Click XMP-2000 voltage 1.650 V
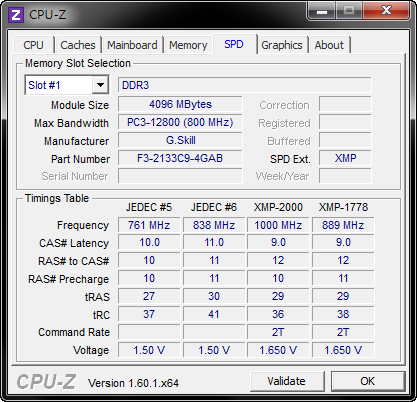Viewport: 417px width, 402px height. point(278,350)
